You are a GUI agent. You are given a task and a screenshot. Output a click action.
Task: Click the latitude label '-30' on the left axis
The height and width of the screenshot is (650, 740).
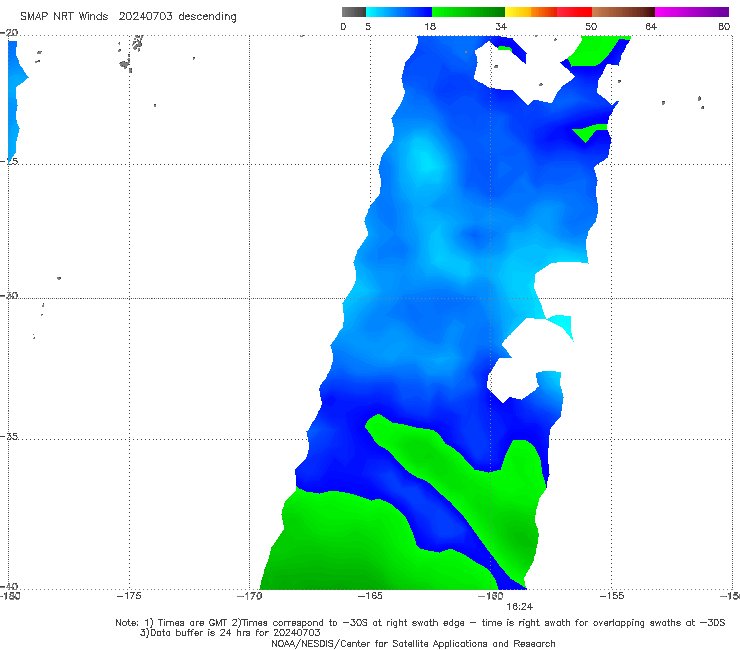(9, 295)
